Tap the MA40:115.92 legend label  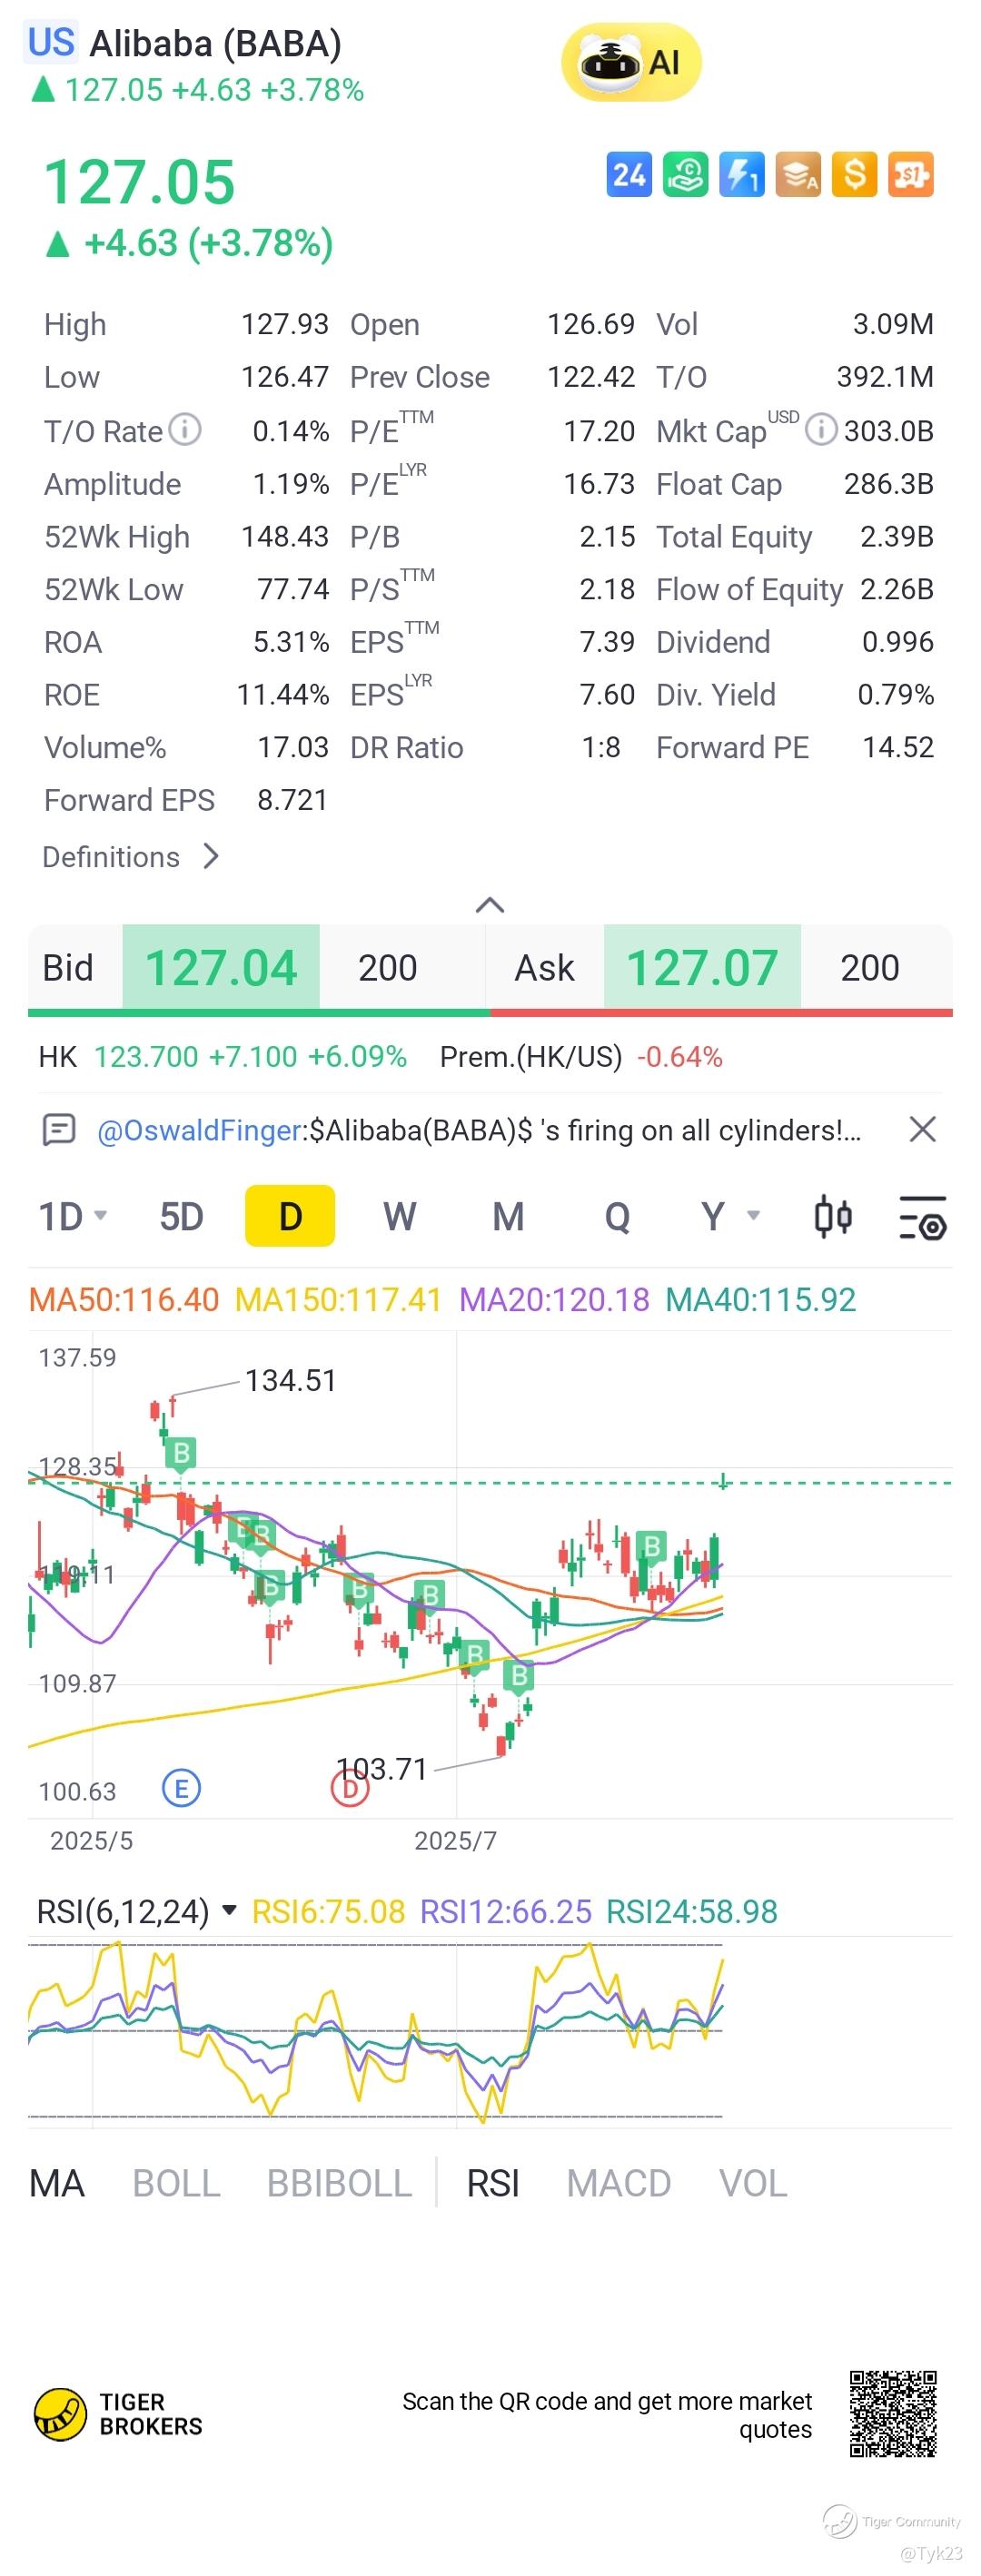[x=760, y=1299]
